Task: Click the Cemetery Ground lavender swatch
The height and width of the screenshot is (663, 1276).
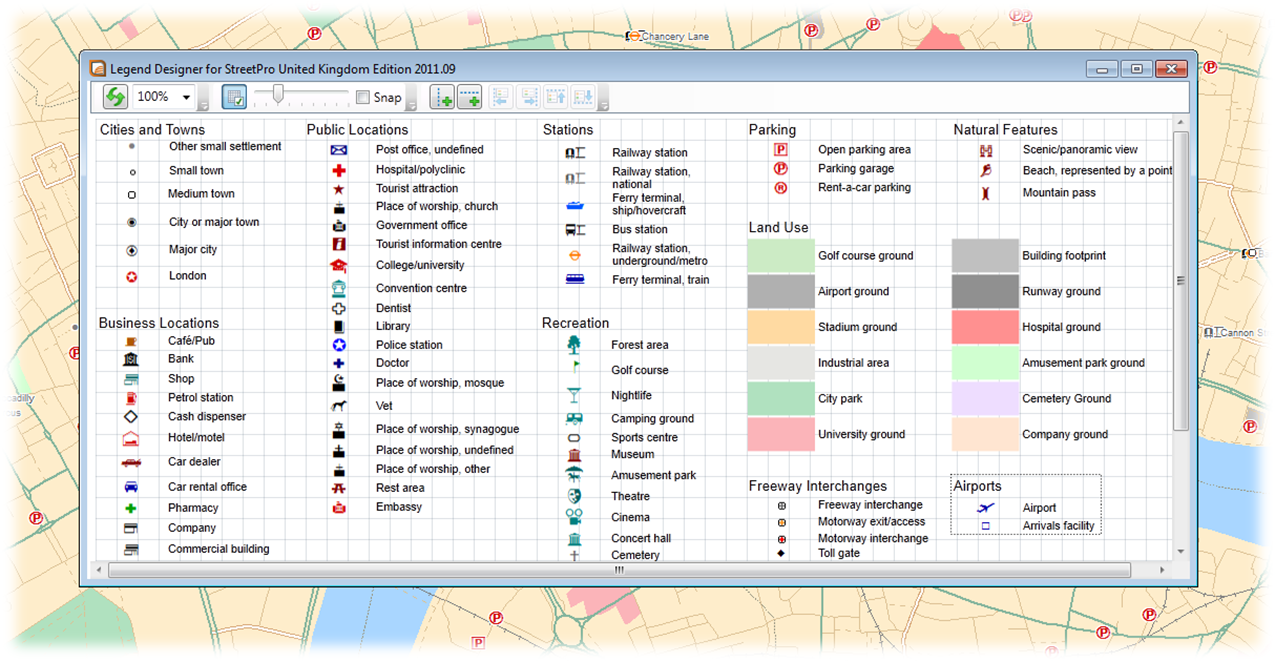Action: (x=985, y=398)
